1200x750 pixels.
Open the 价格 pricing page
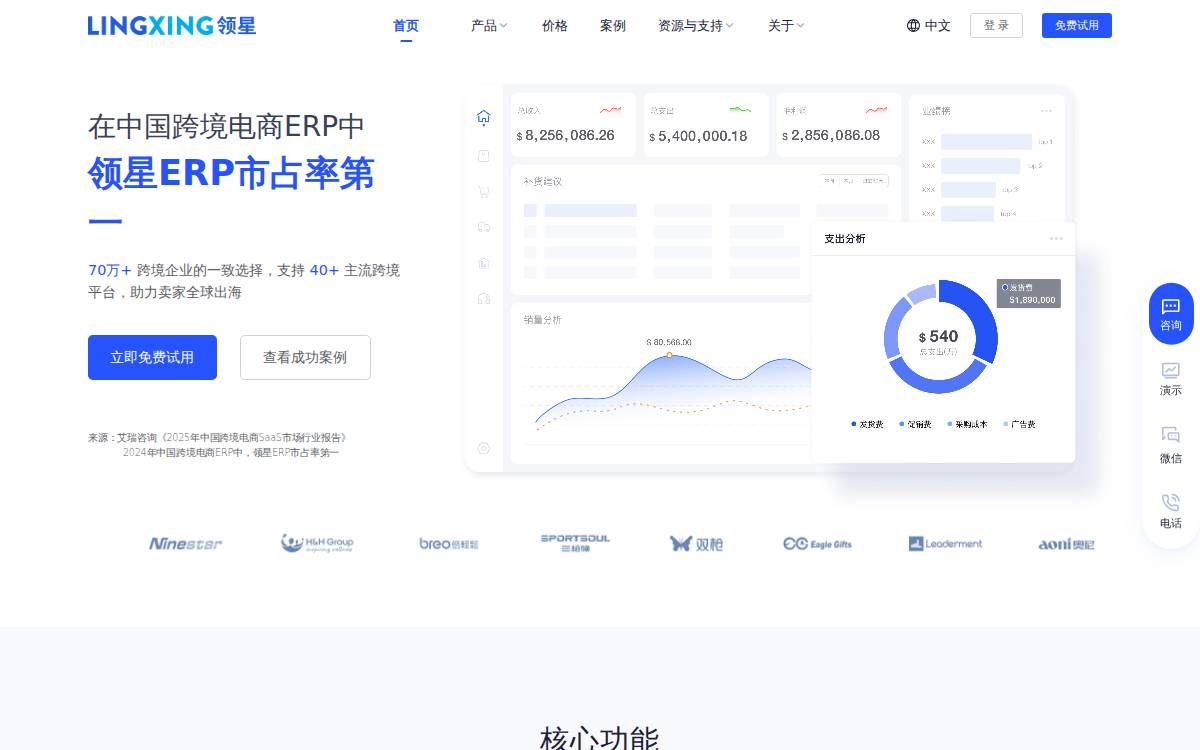pyautogui.click(x=555, y=26)
